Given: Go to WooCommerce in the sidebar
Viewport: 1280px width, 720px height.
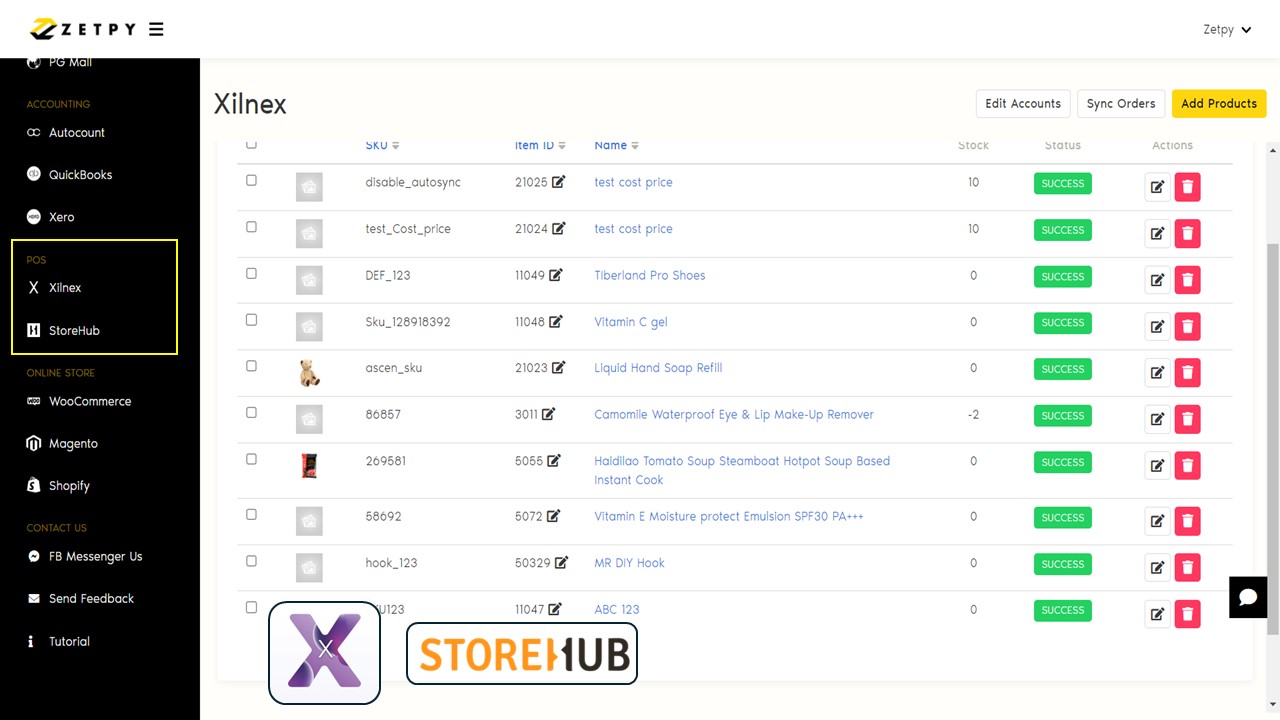Looking at the screenshot, I should tap(90, 401).
